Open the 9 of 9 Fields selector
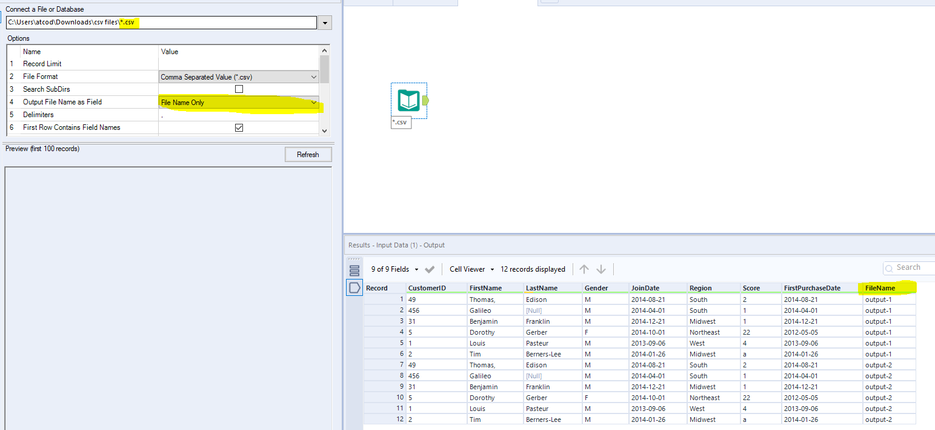The image size is (935, 430). tap(395, 269)
